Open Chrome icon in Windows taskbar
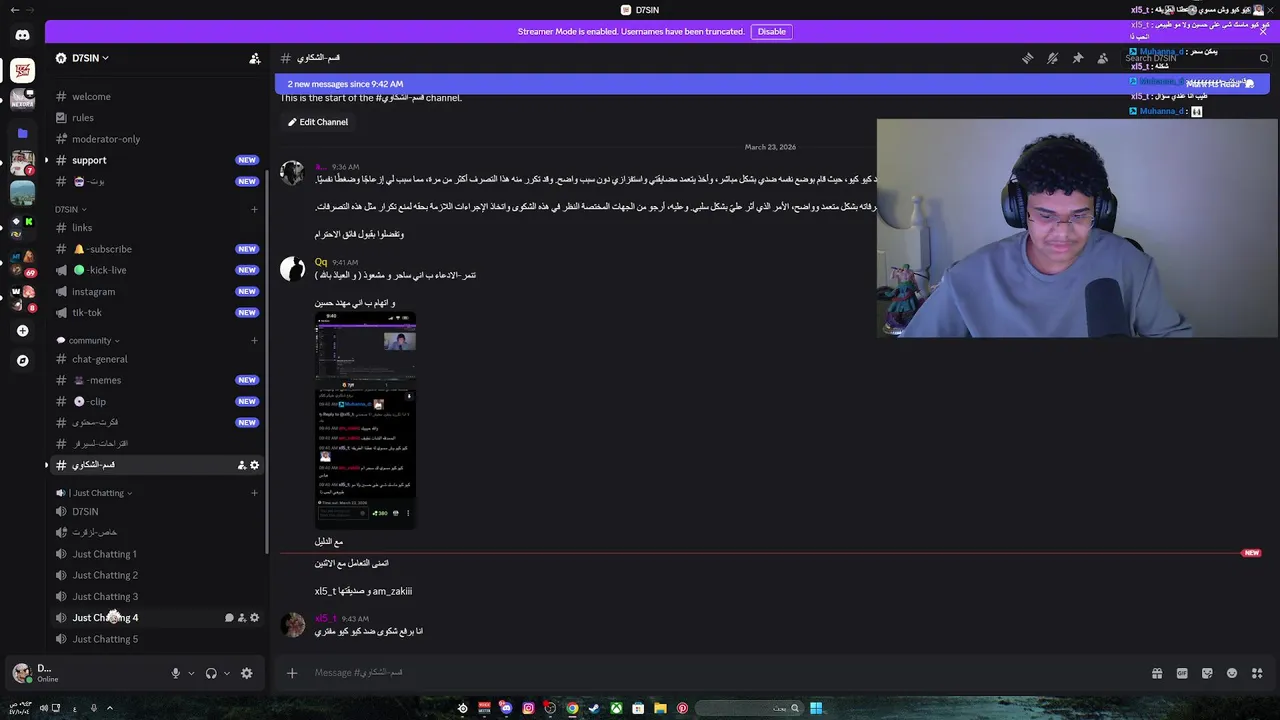 [572, 708]
